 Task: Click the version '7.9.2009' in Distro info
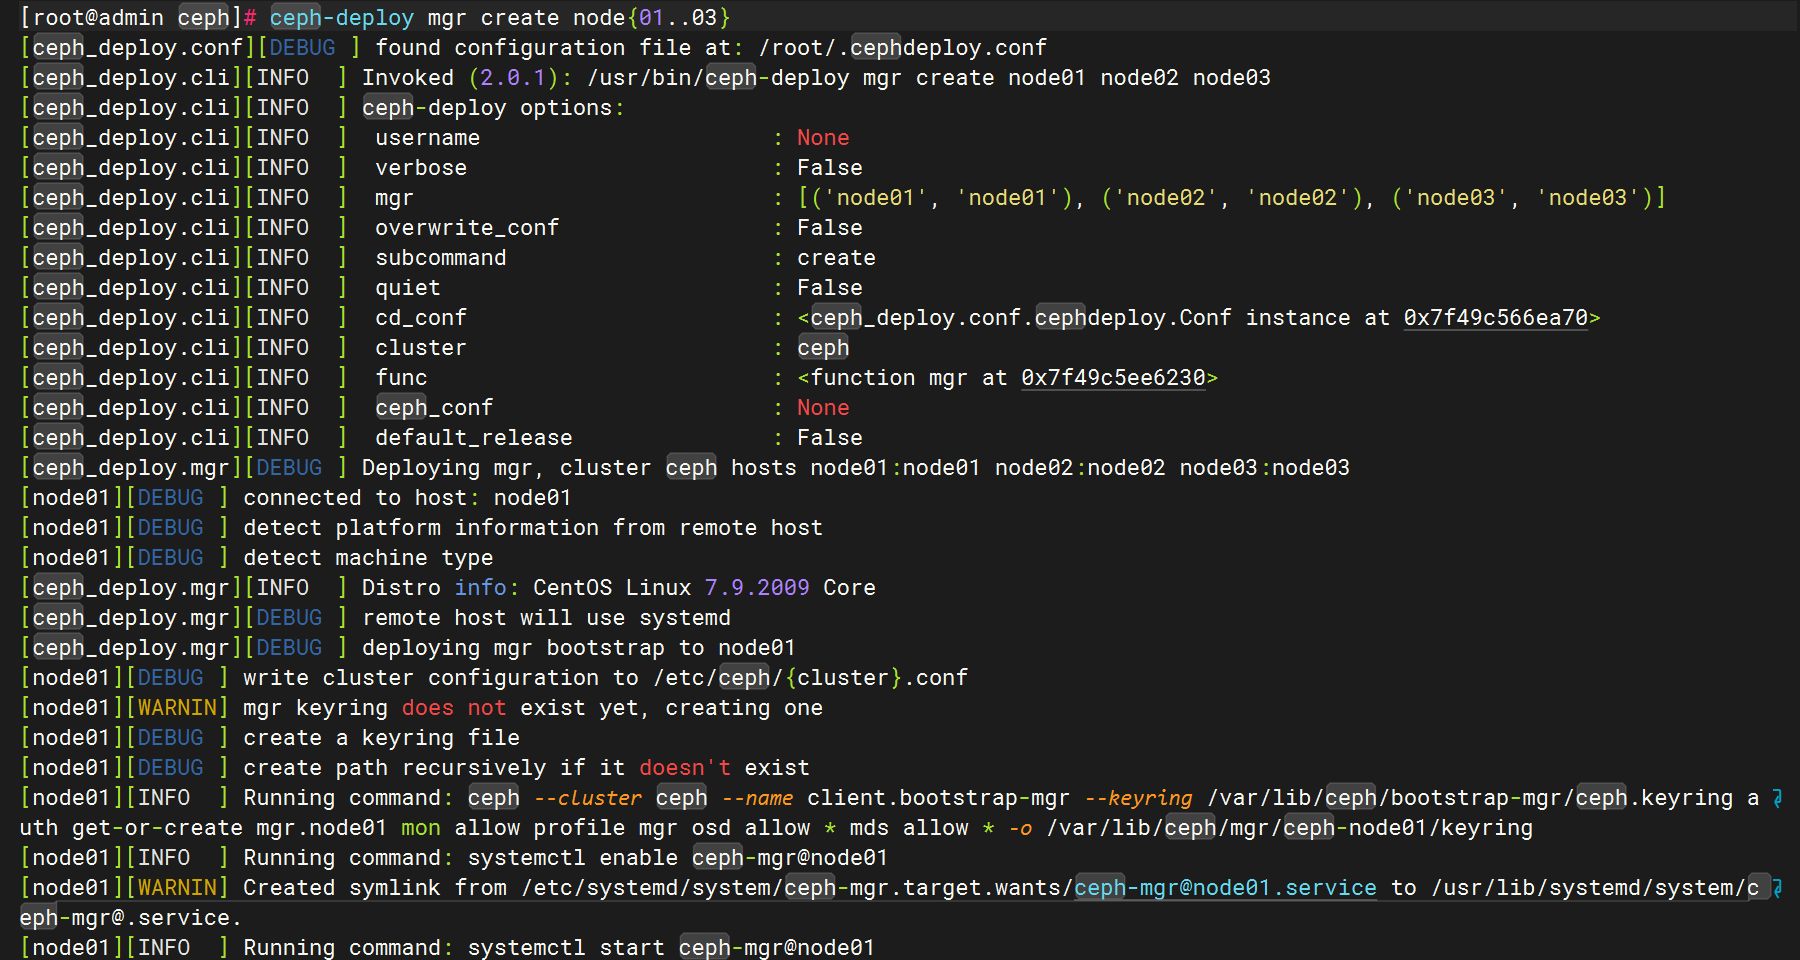click(x=757, y=588)
